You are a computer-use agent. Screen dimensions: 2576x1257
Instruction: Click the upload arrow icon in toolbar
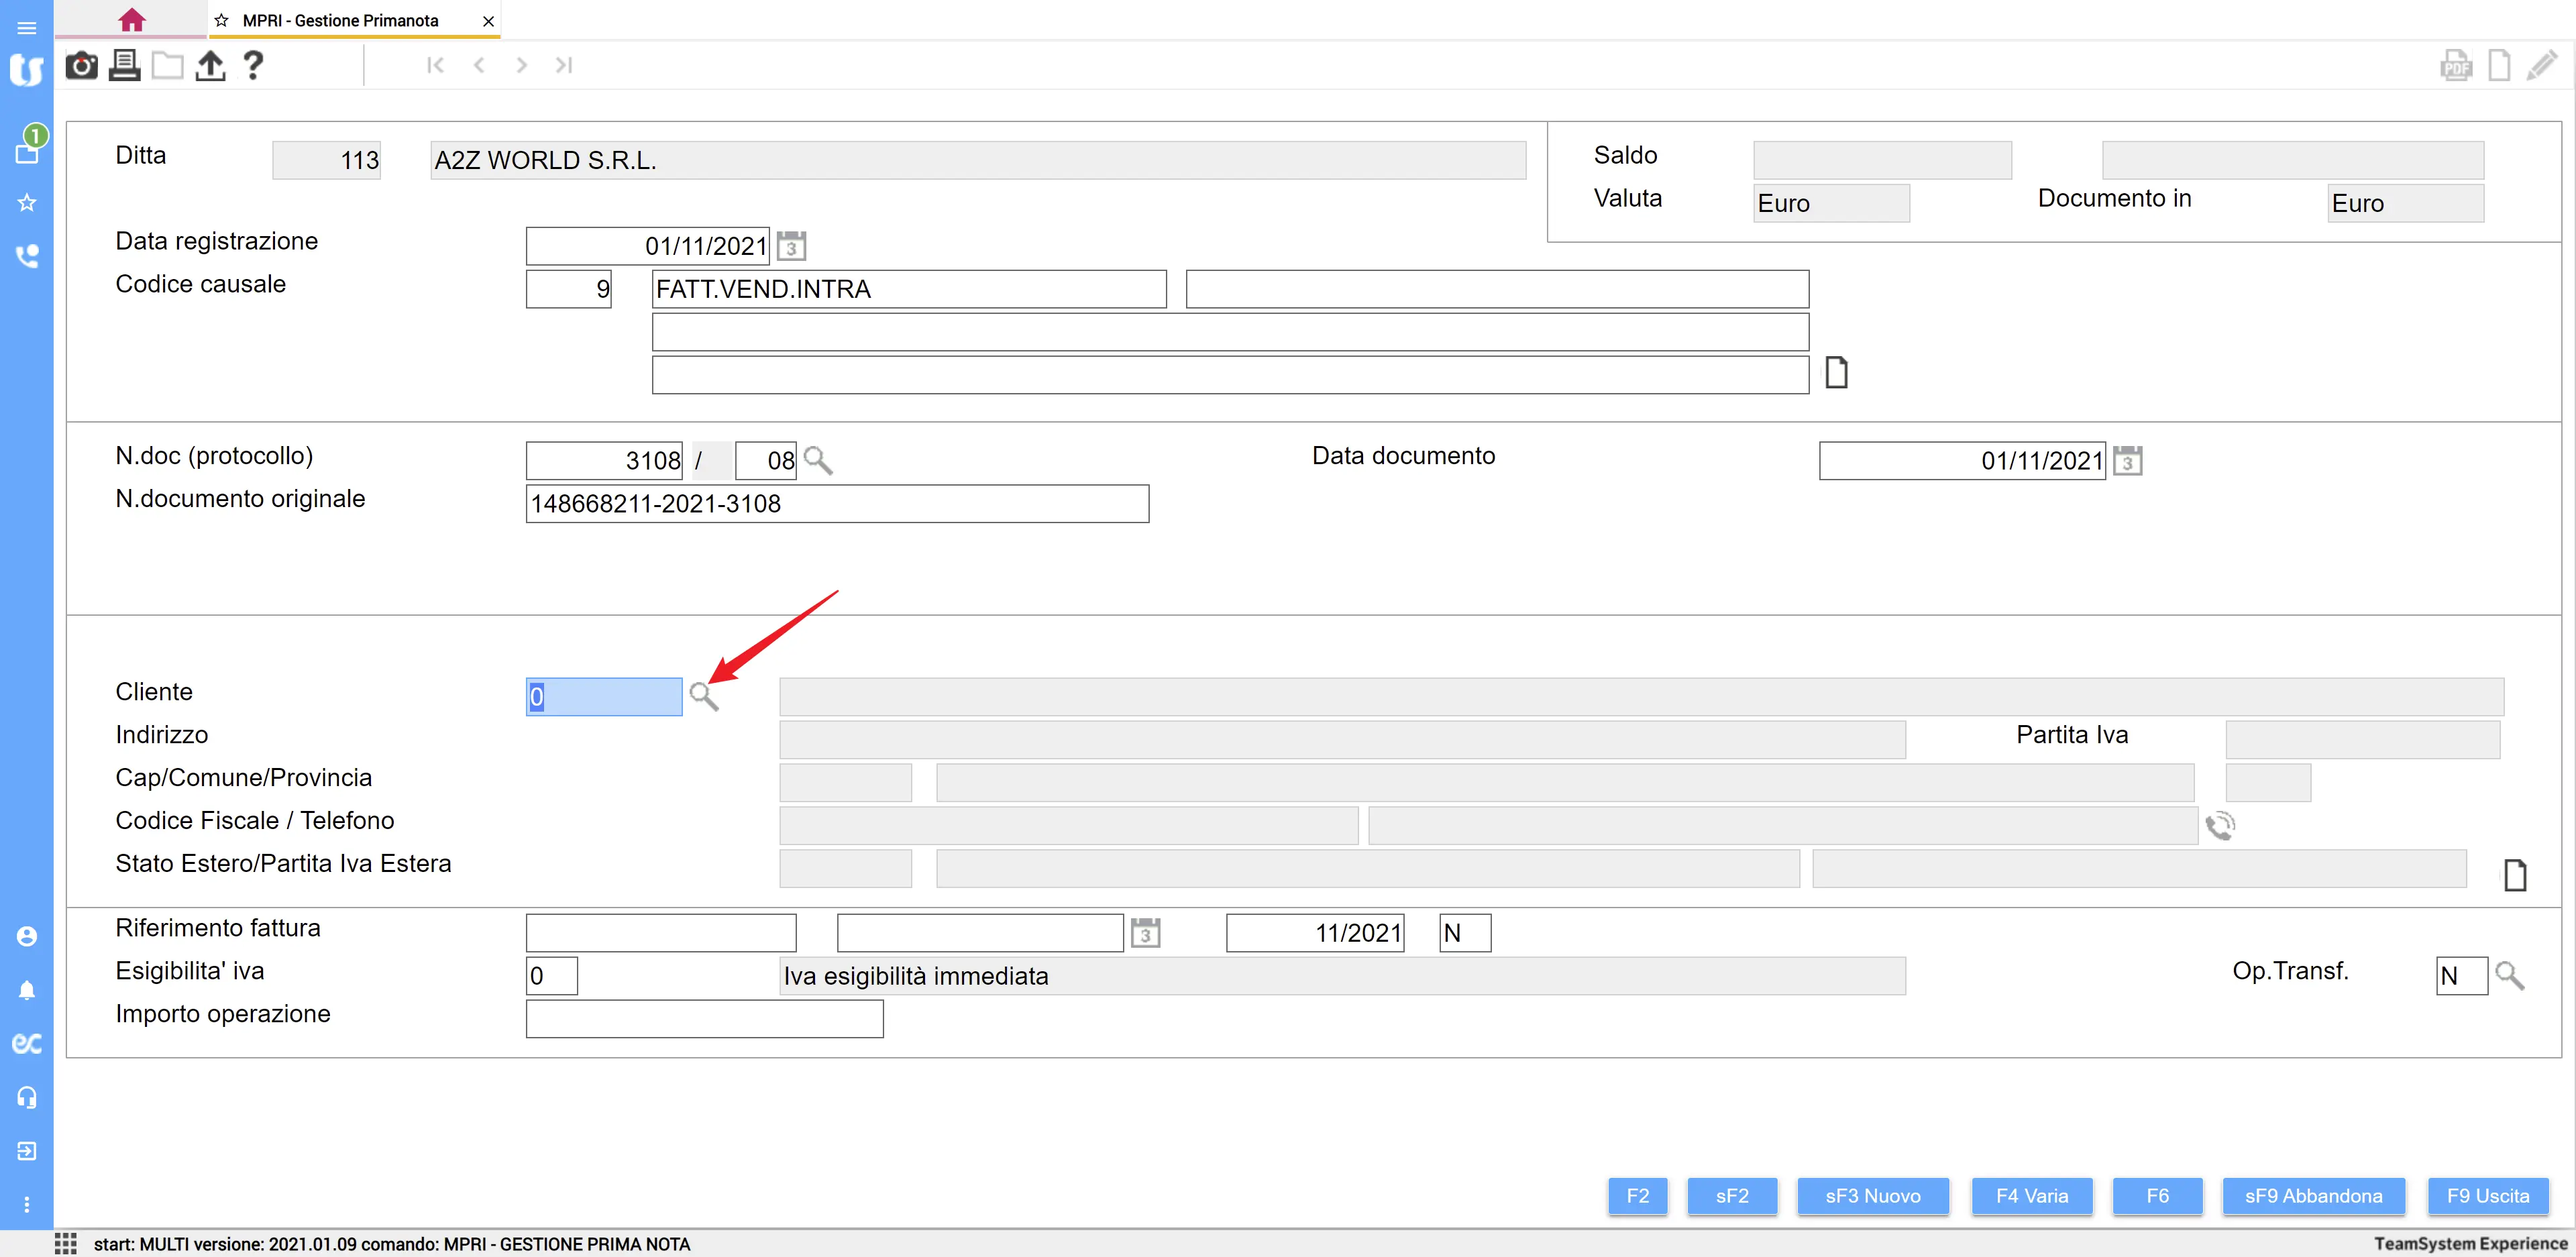point(210,66)
